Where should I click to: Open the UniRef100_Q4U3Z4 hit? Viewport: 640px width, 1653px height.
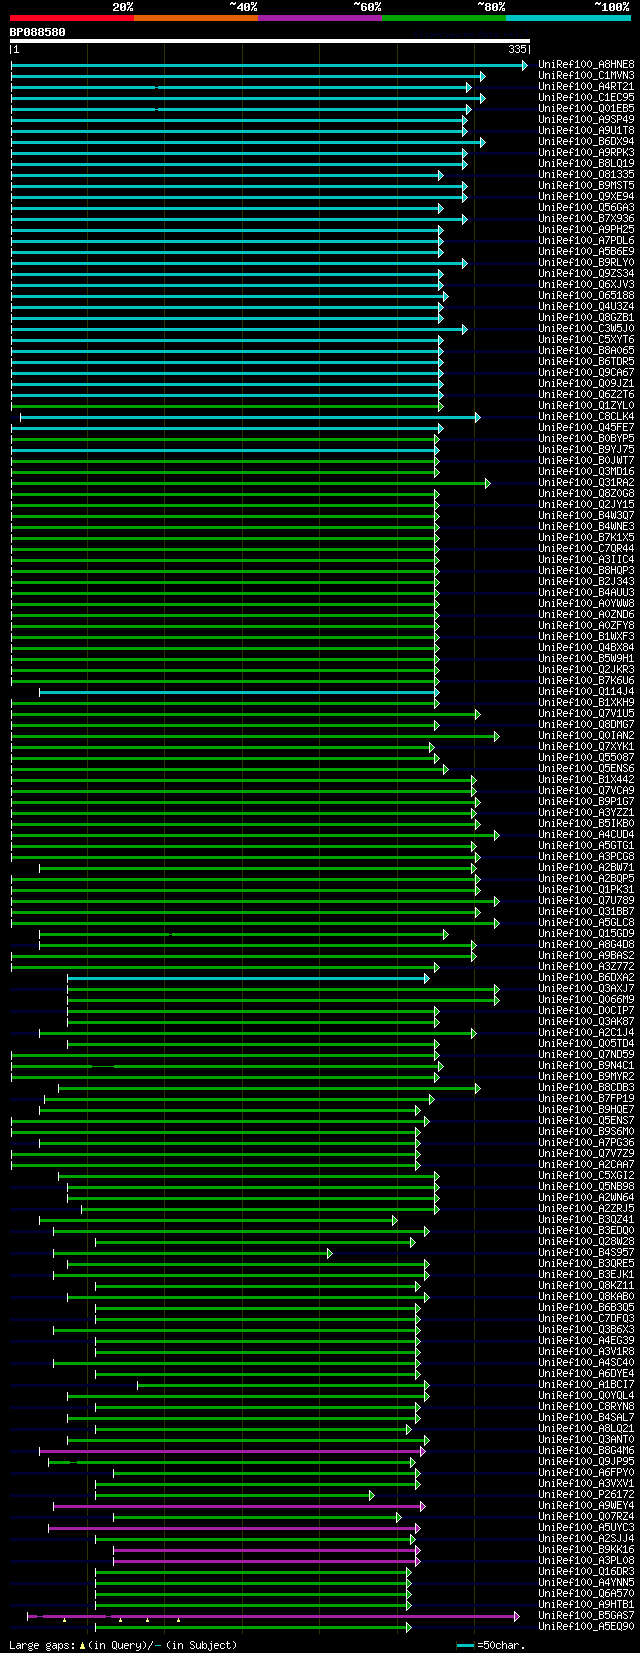[x=586, y=306]
